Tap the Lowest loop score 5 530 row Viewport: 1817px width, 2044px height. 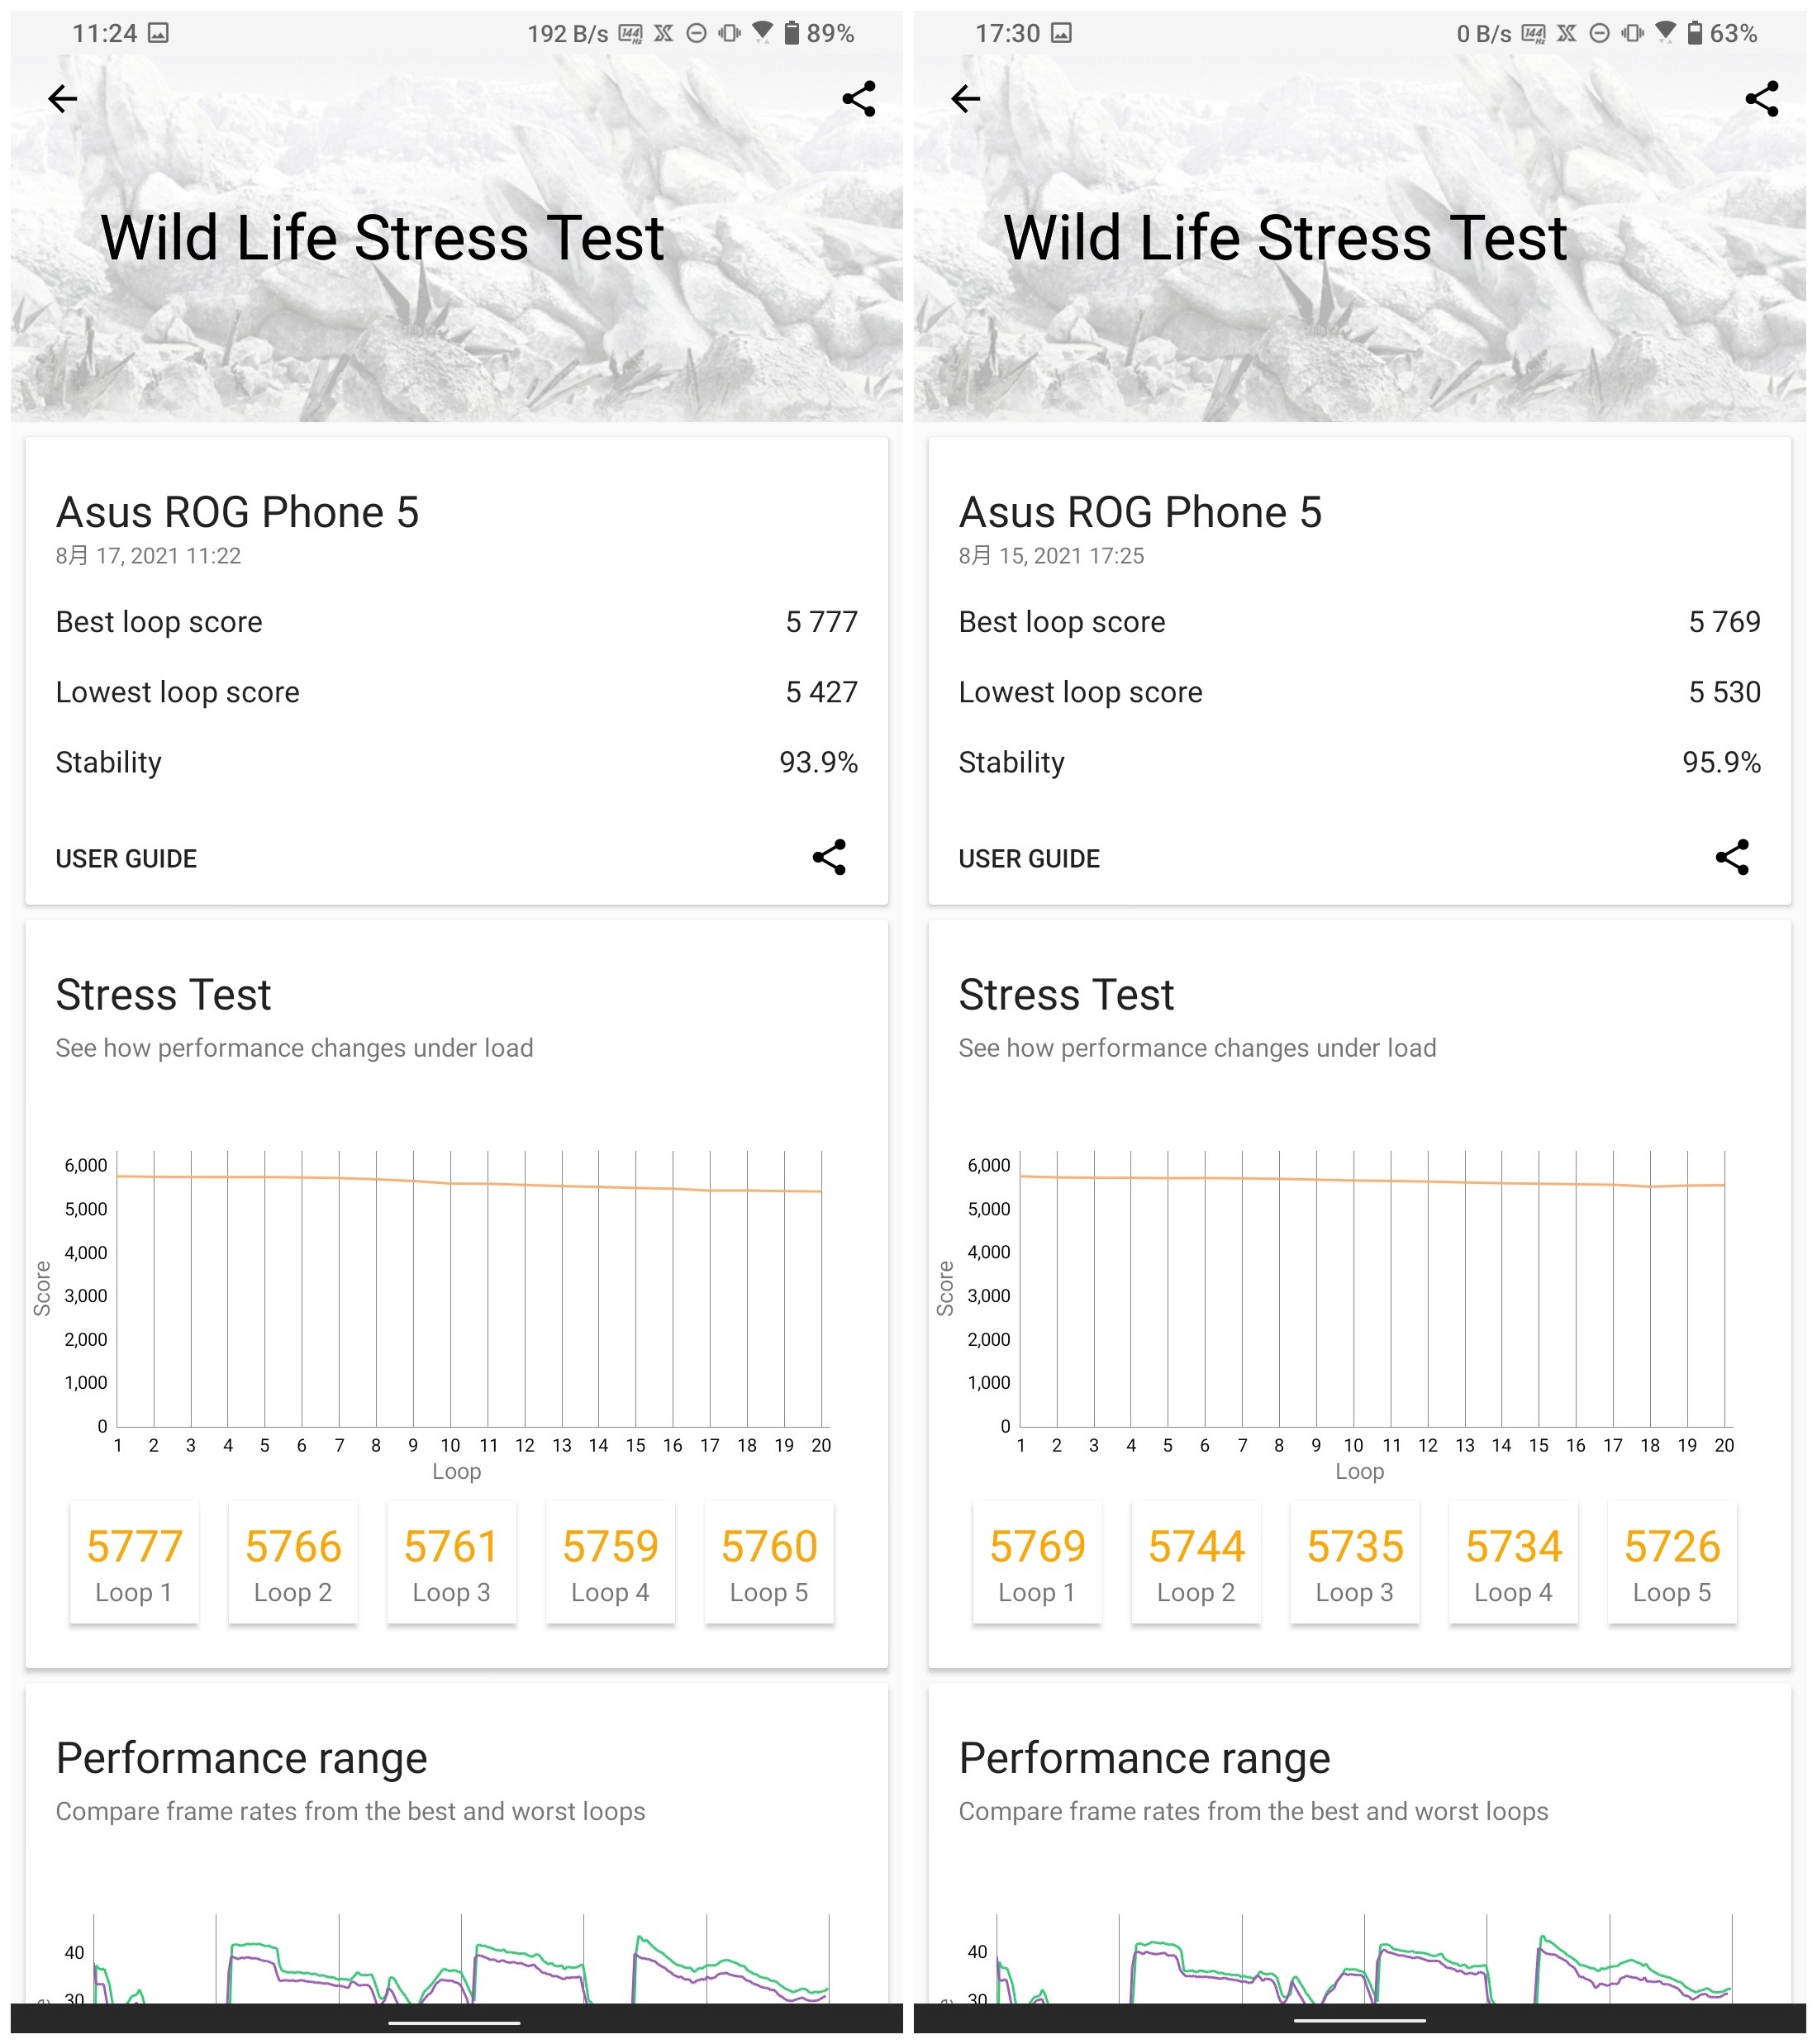coord(1359,692)
